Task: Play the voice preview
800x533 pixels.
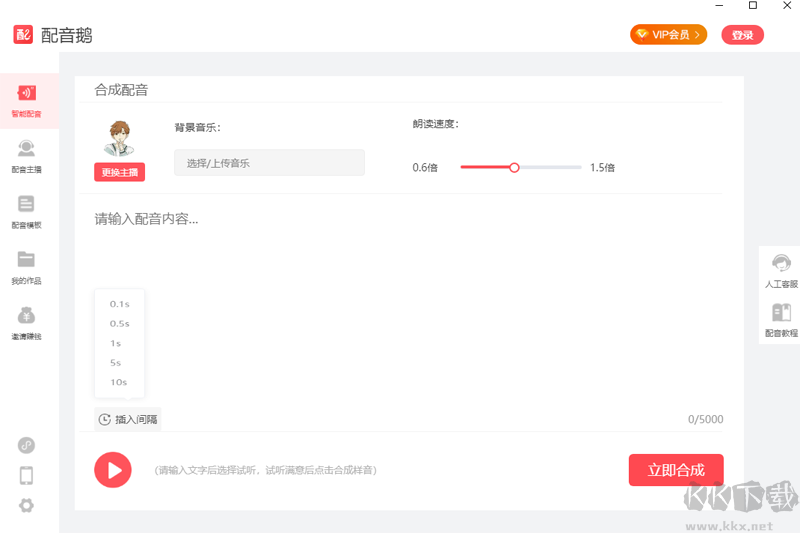Action: tap(113, 469)
